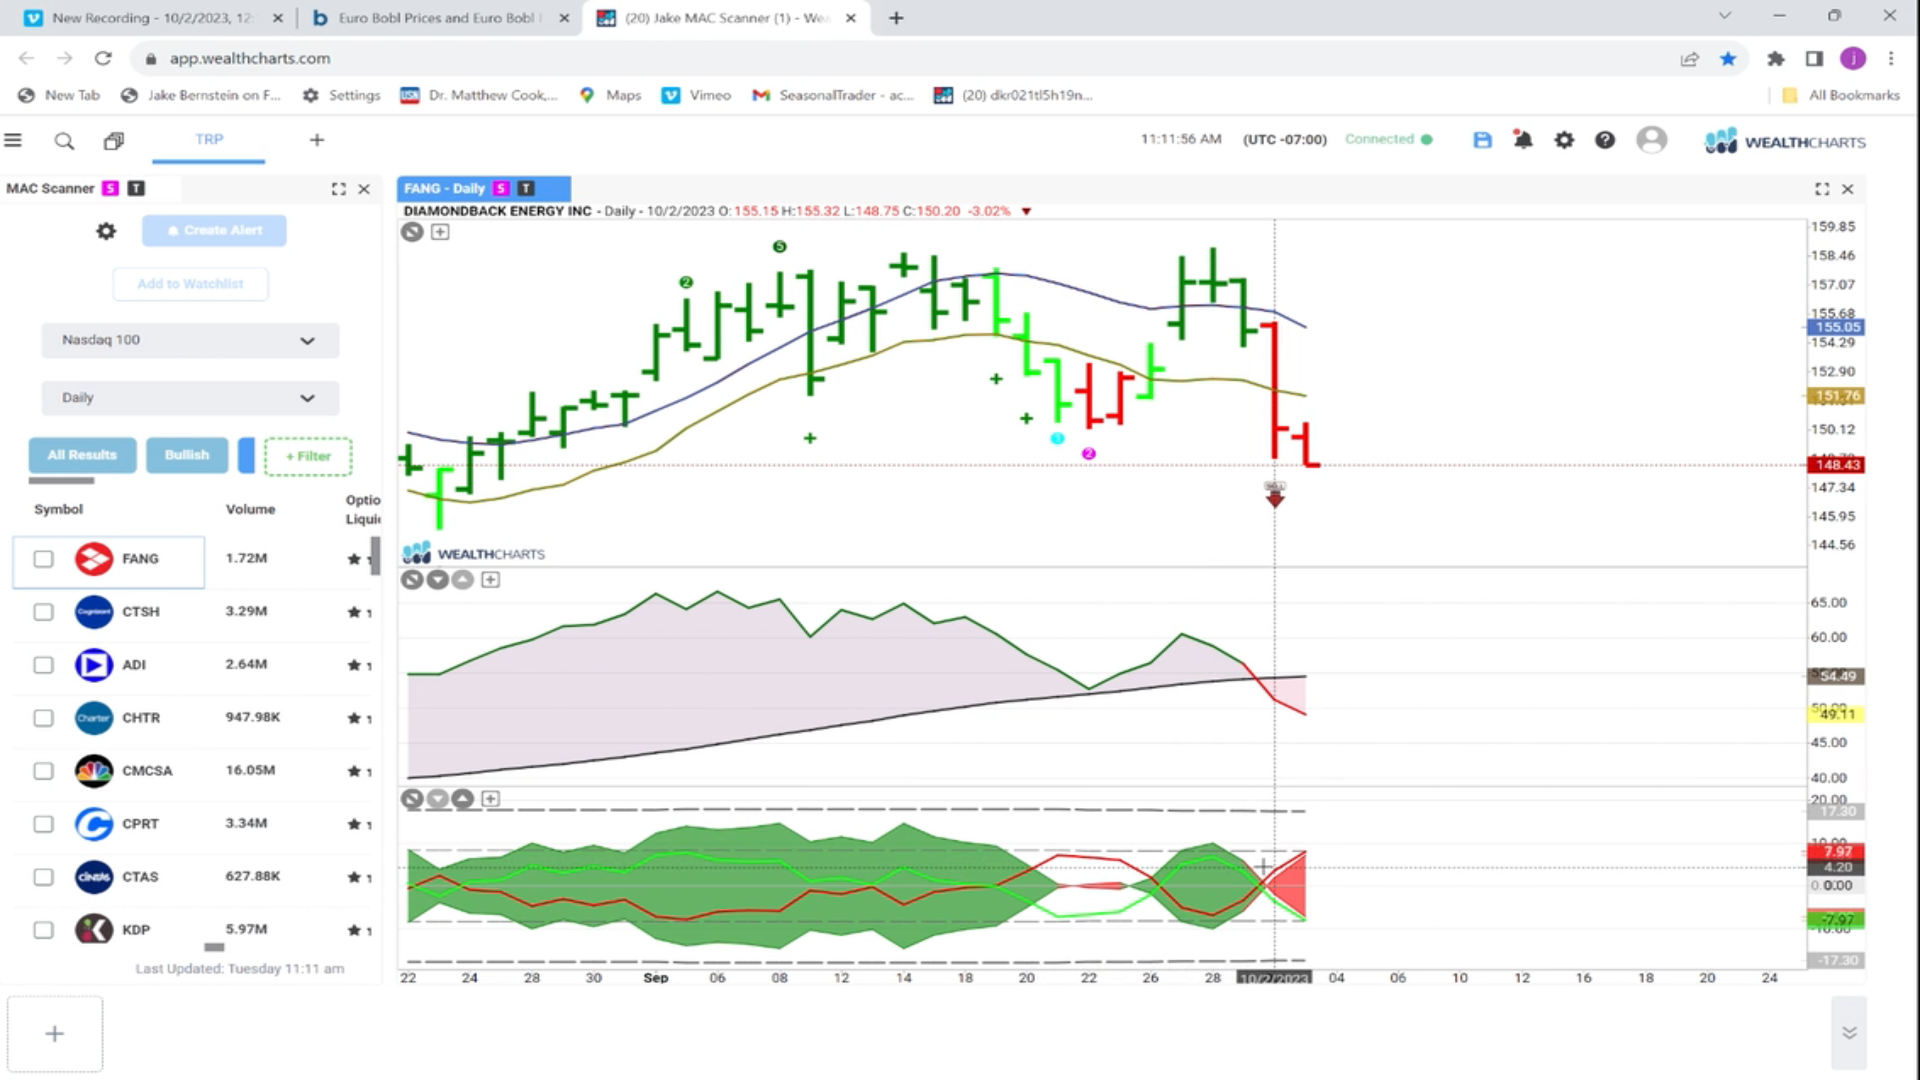Check the CMCSA row checkbox
Viewport: 1920px width, 1080px height.
tap(43, 771)
